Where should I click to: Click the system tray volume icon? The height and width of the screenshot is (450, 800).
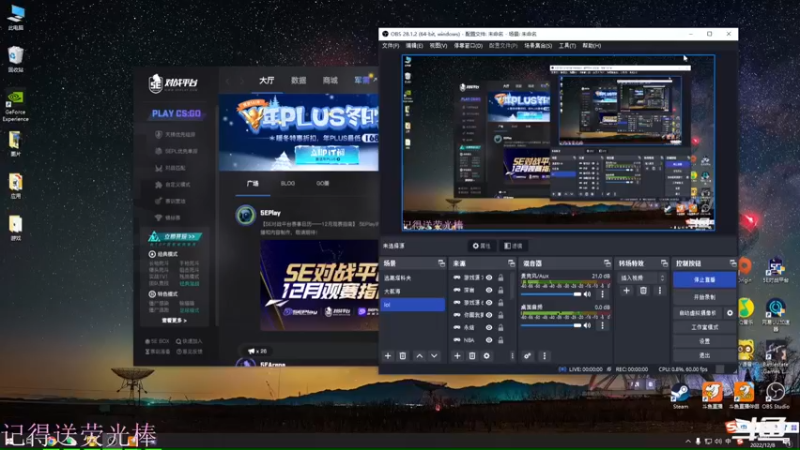click(718, 441)
